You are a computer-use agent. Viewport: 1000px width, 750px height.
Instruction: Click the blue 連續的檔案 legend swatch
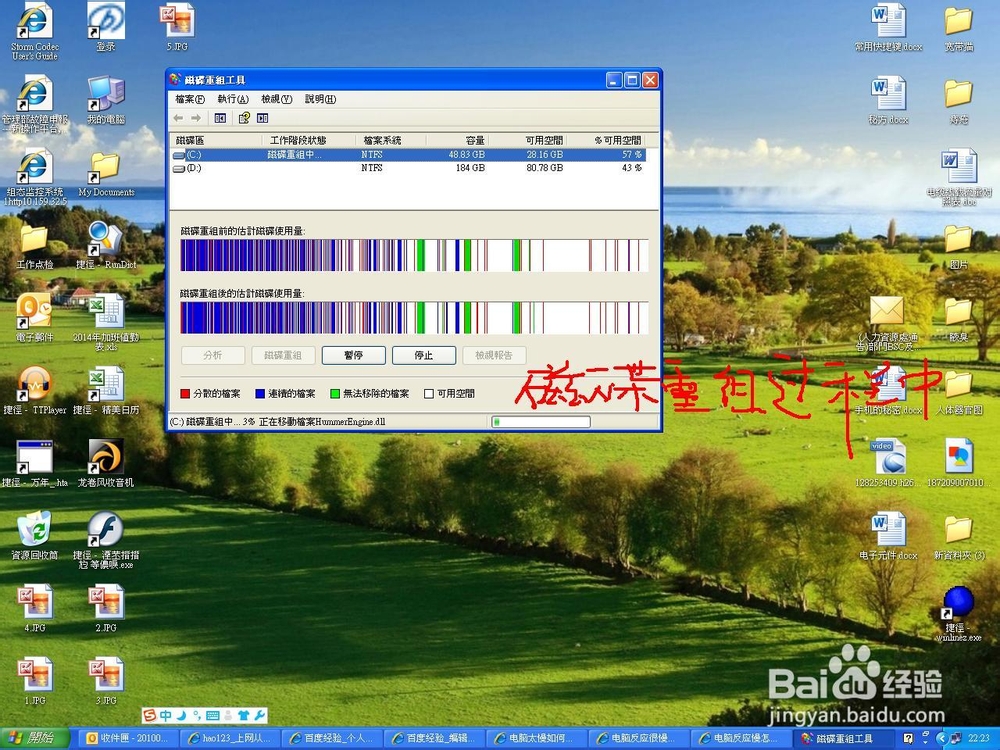pyautogui.click(x=260, y=394)
